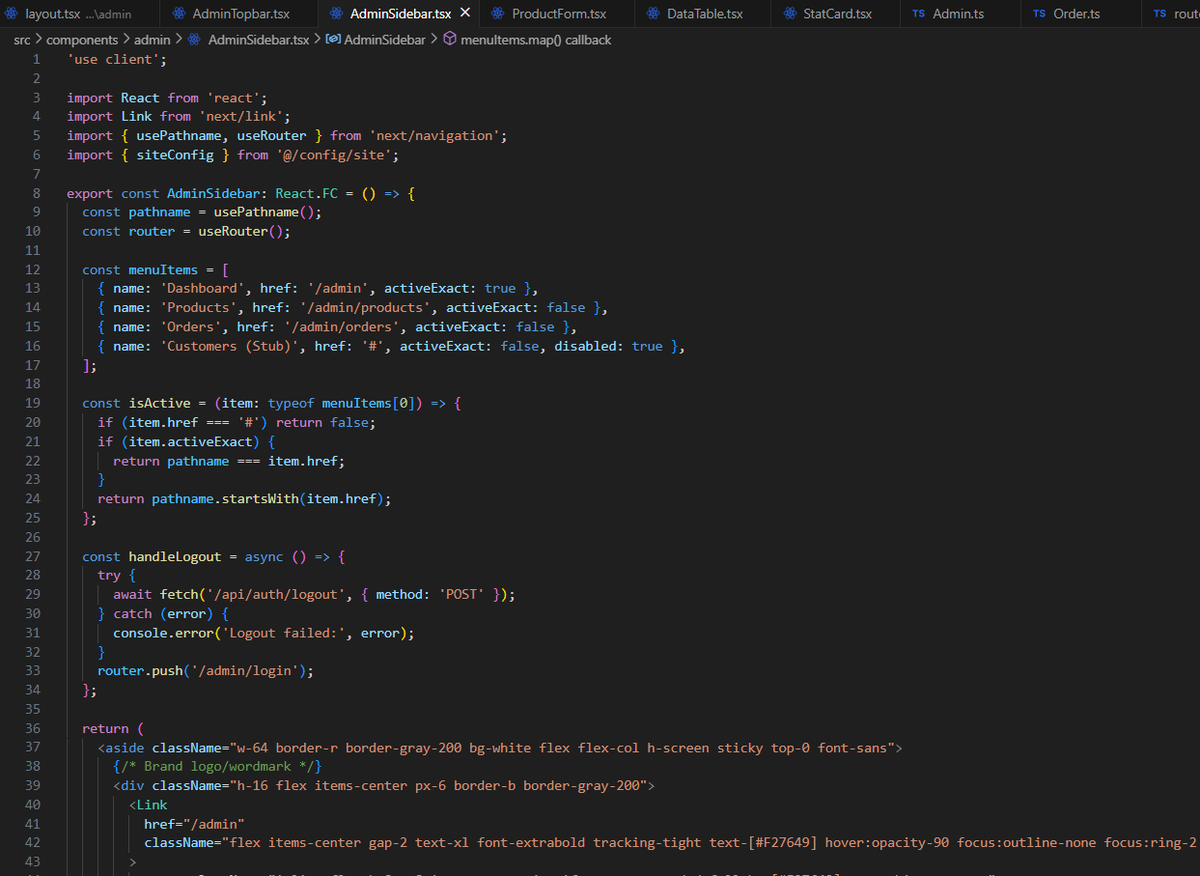Screen dimensions: 1200x876
Task: Click line number 36 in the gutter
Action: tap(33, 728)
